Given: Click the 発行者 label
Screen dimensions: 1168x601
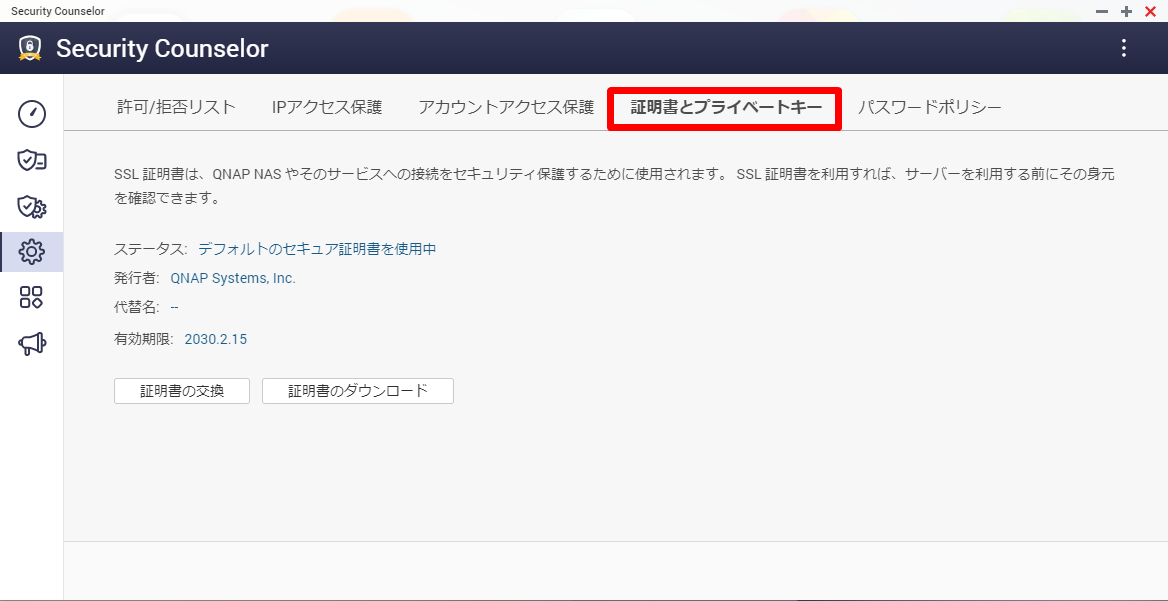Looking at the screenshot, I should pyautogui.click(x=136, y=279).
